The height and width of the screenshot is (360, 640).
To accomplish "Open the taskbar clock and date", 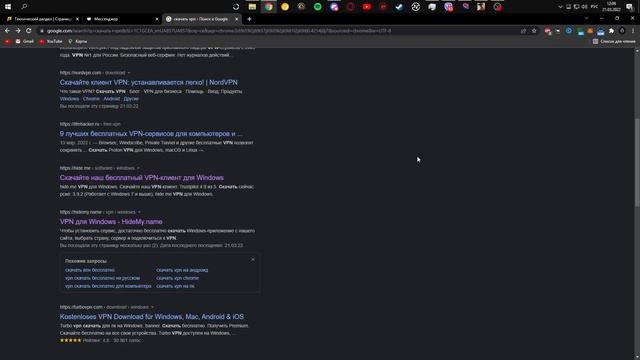I will tap(611, 7).
